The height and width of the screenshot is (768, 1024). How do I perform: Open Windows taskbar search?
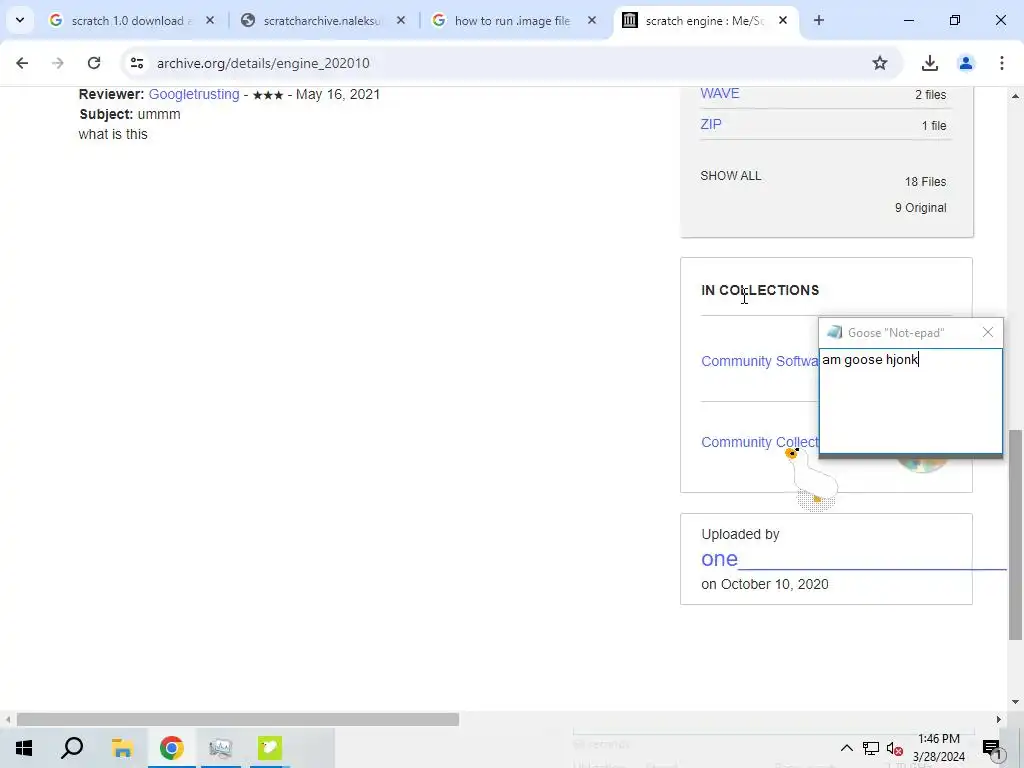[x=72, y=748]
